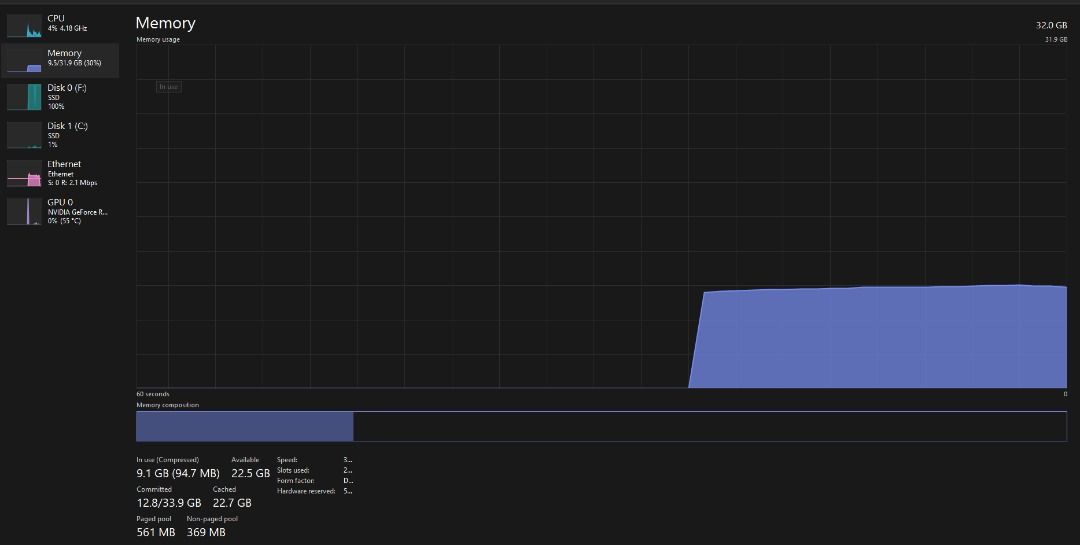Click the 32.0 GB total memory label
This screenshot has height=545, width=1080.
coord(1051,24)
